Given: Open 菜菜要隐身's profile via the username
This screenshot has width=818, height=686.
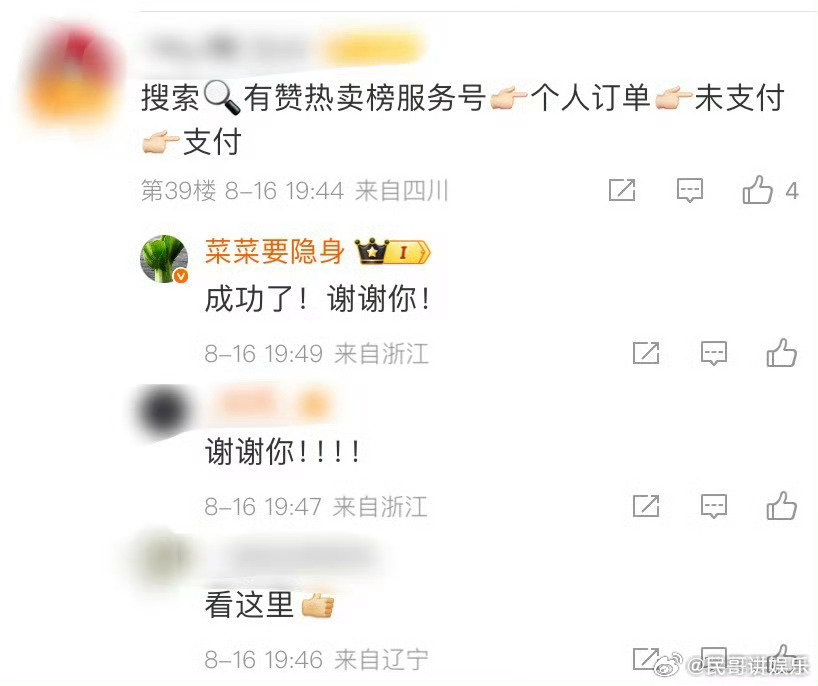Looking at the screenshot, I should tap(274, 252).
